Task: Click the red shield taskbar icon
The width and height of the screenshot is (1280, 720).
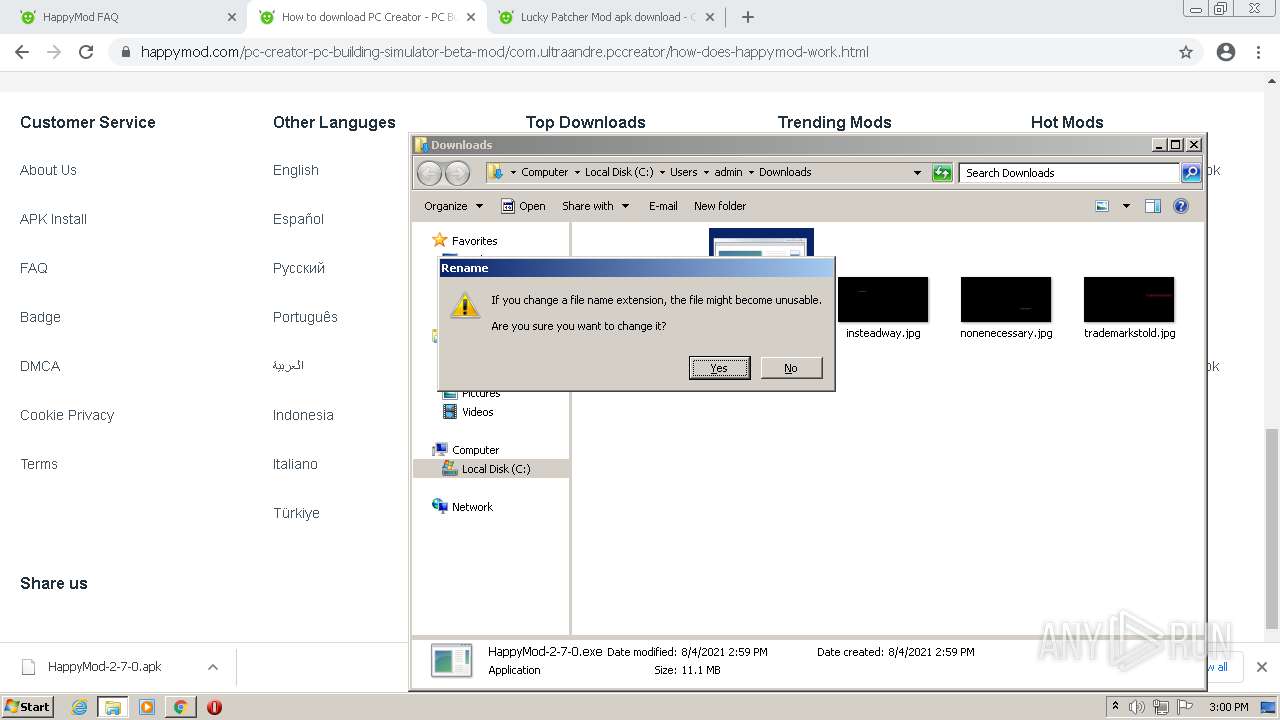Action: coord(214,707)
